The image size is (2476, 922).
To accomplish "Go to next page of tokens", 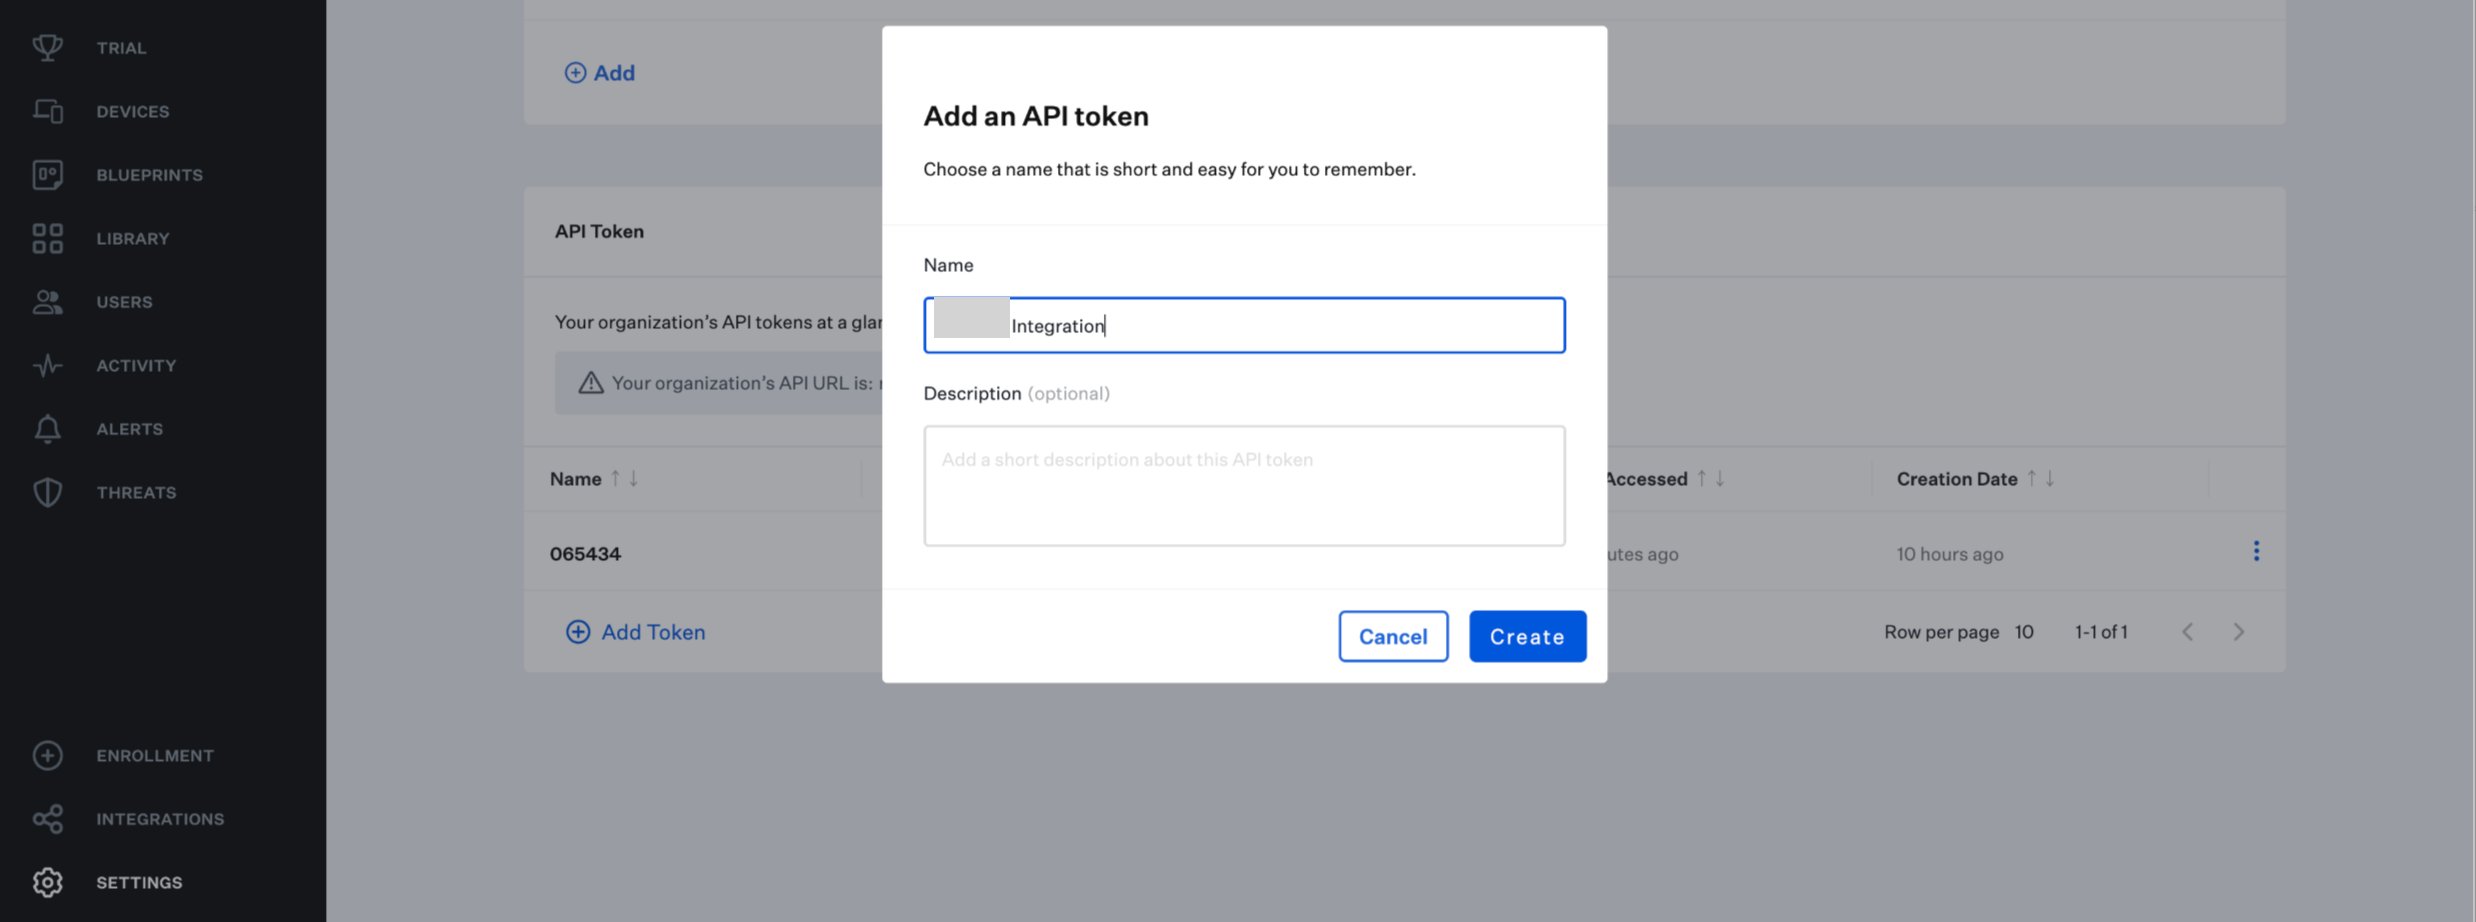I will click(x=2239, y=632).
